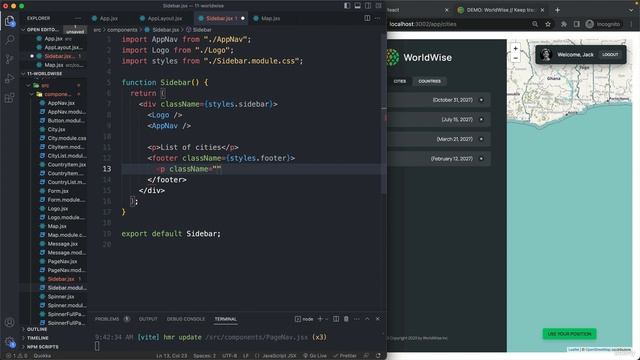Open Explorer more actions ellipsis
The height and width of the screenshot is (360, 640).
point(78,18)
